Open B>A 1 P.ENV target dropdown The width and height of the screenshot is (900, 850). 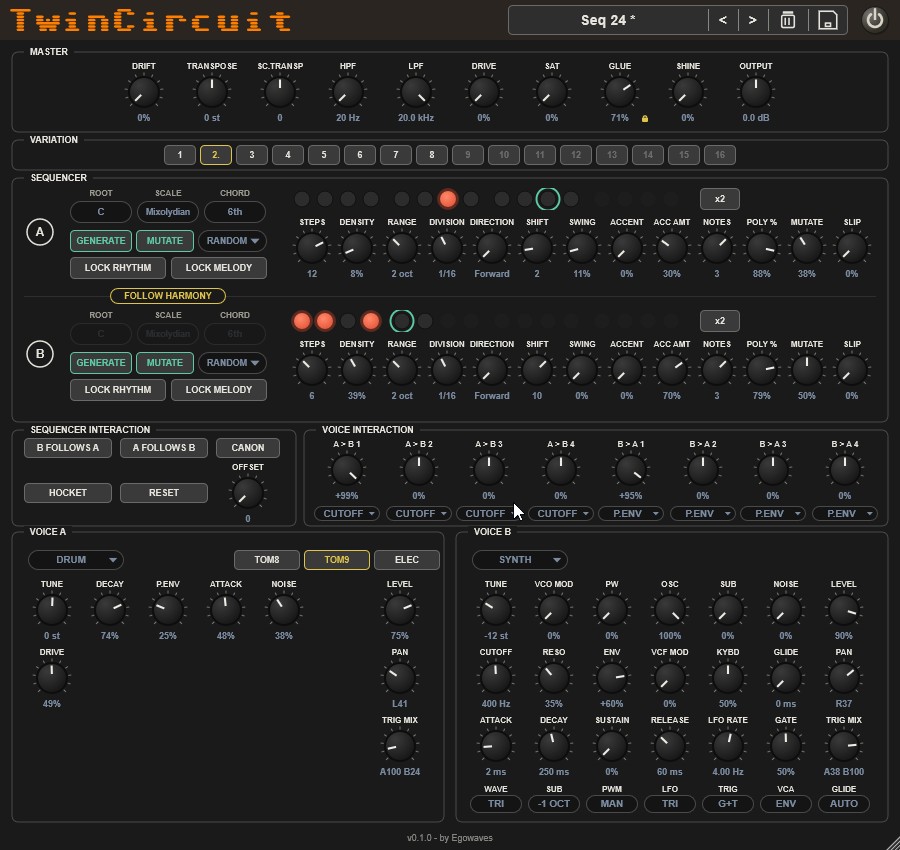coord(631,514)
